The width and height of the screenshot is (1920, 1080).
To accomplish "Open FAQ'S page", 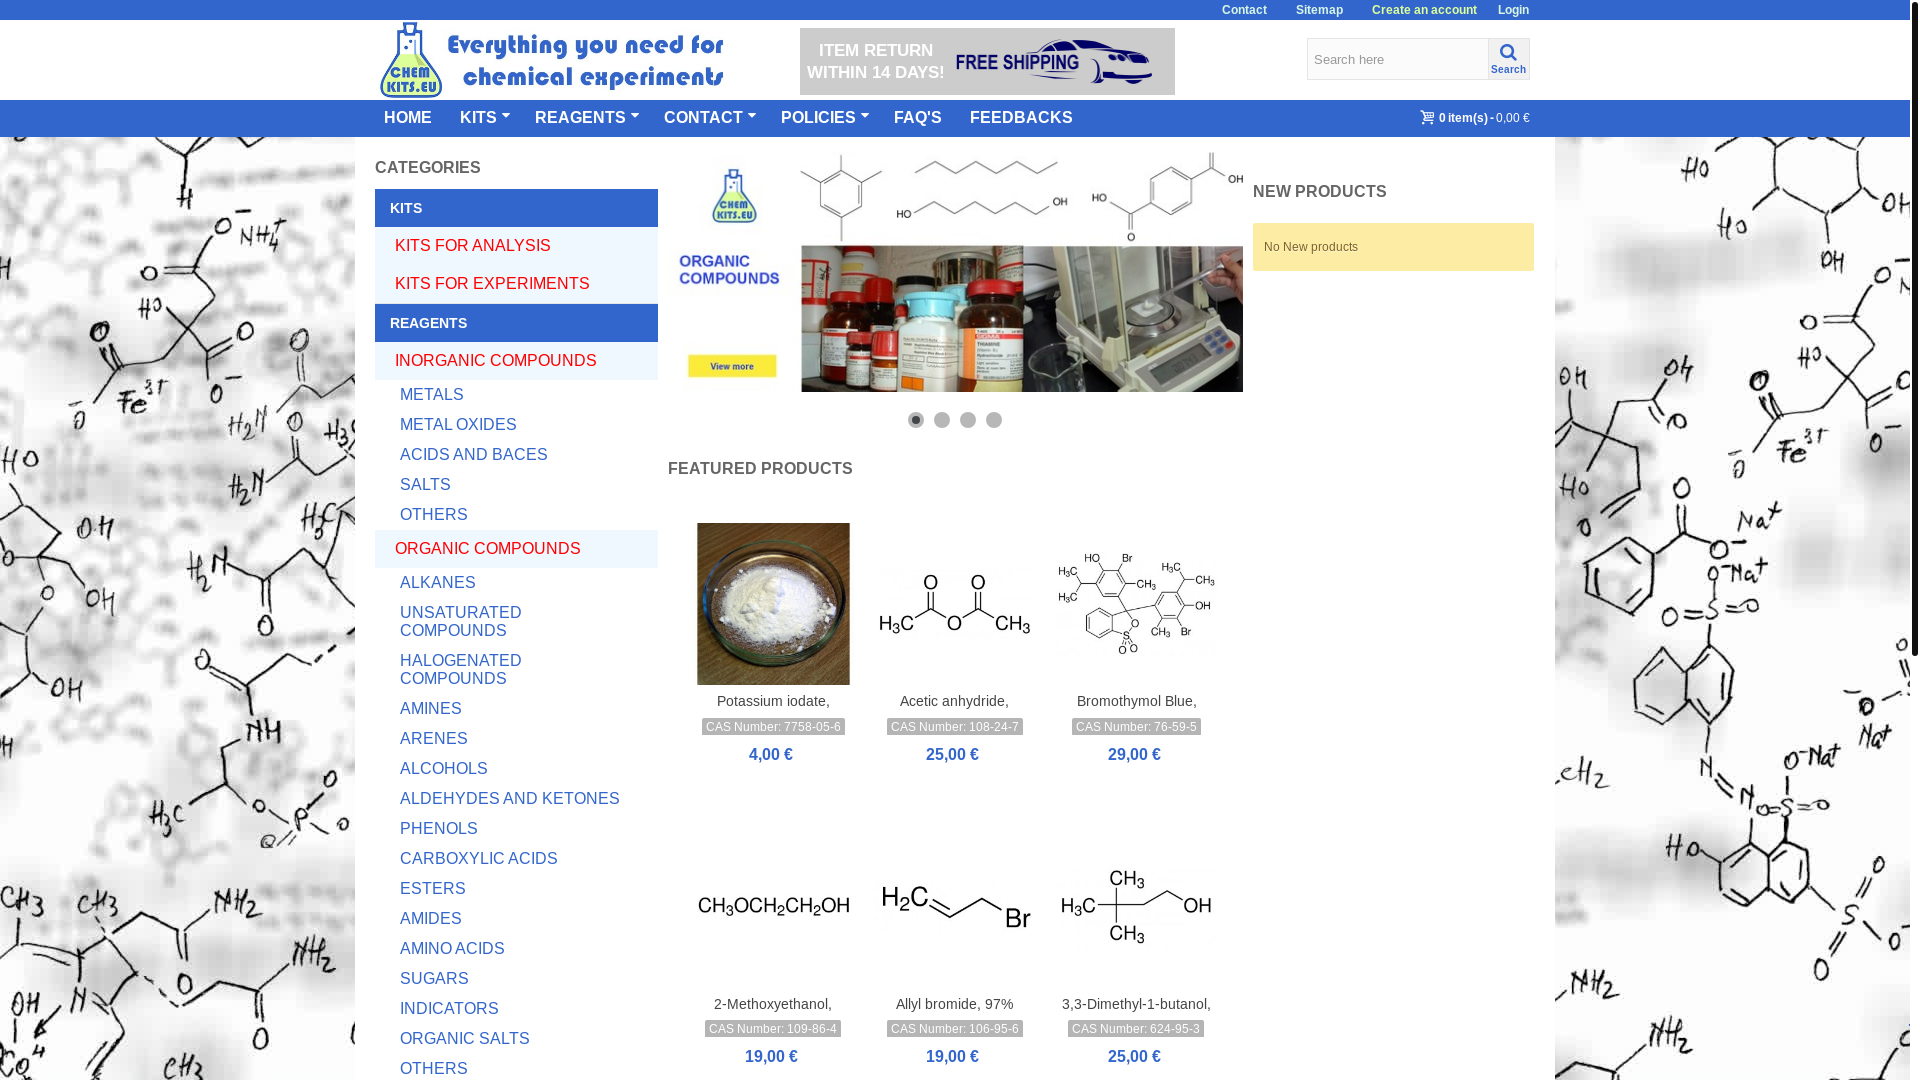I will pyautogui.click(x=918, y=118).
